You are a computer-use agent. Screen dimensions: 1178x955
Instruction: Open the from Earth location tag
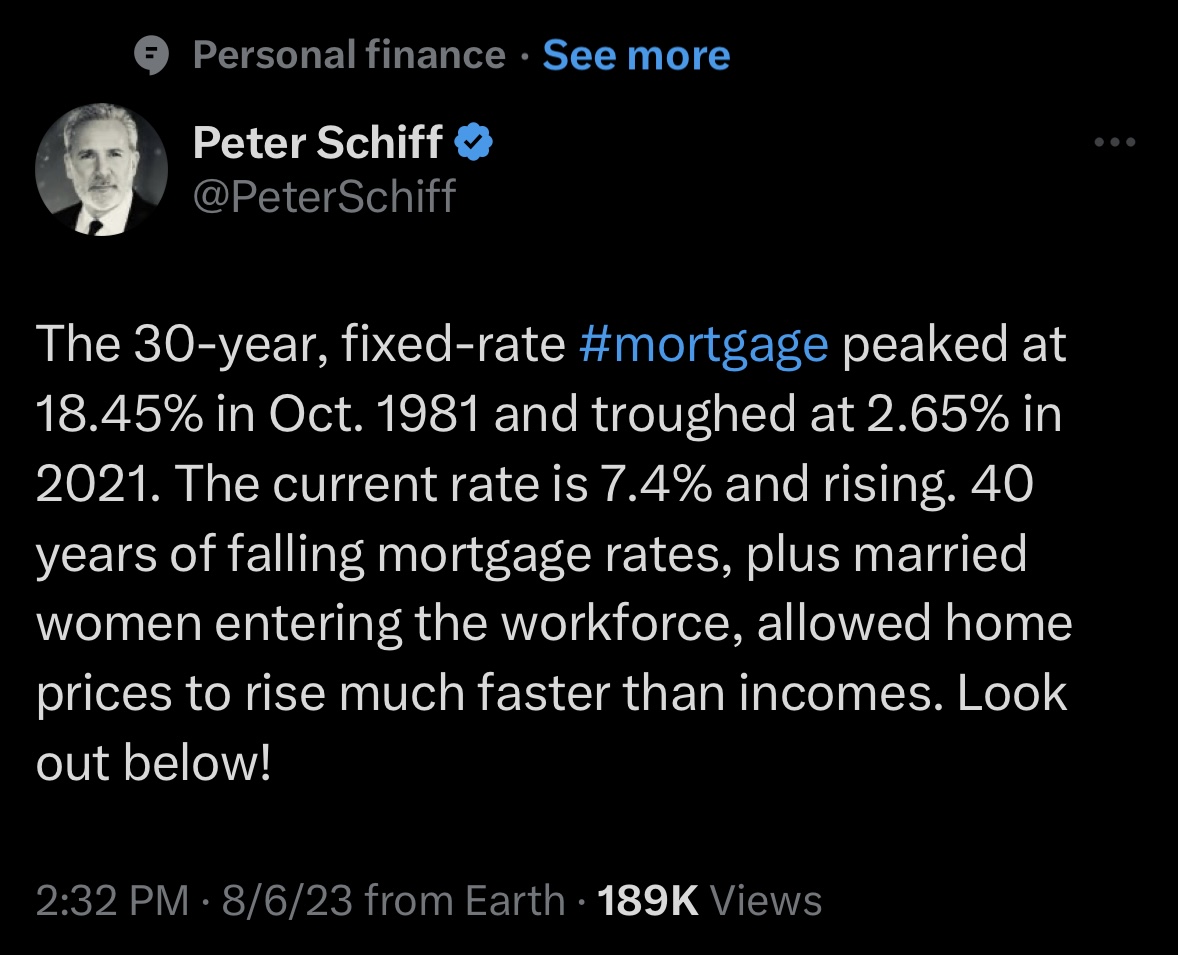(465, 900)
